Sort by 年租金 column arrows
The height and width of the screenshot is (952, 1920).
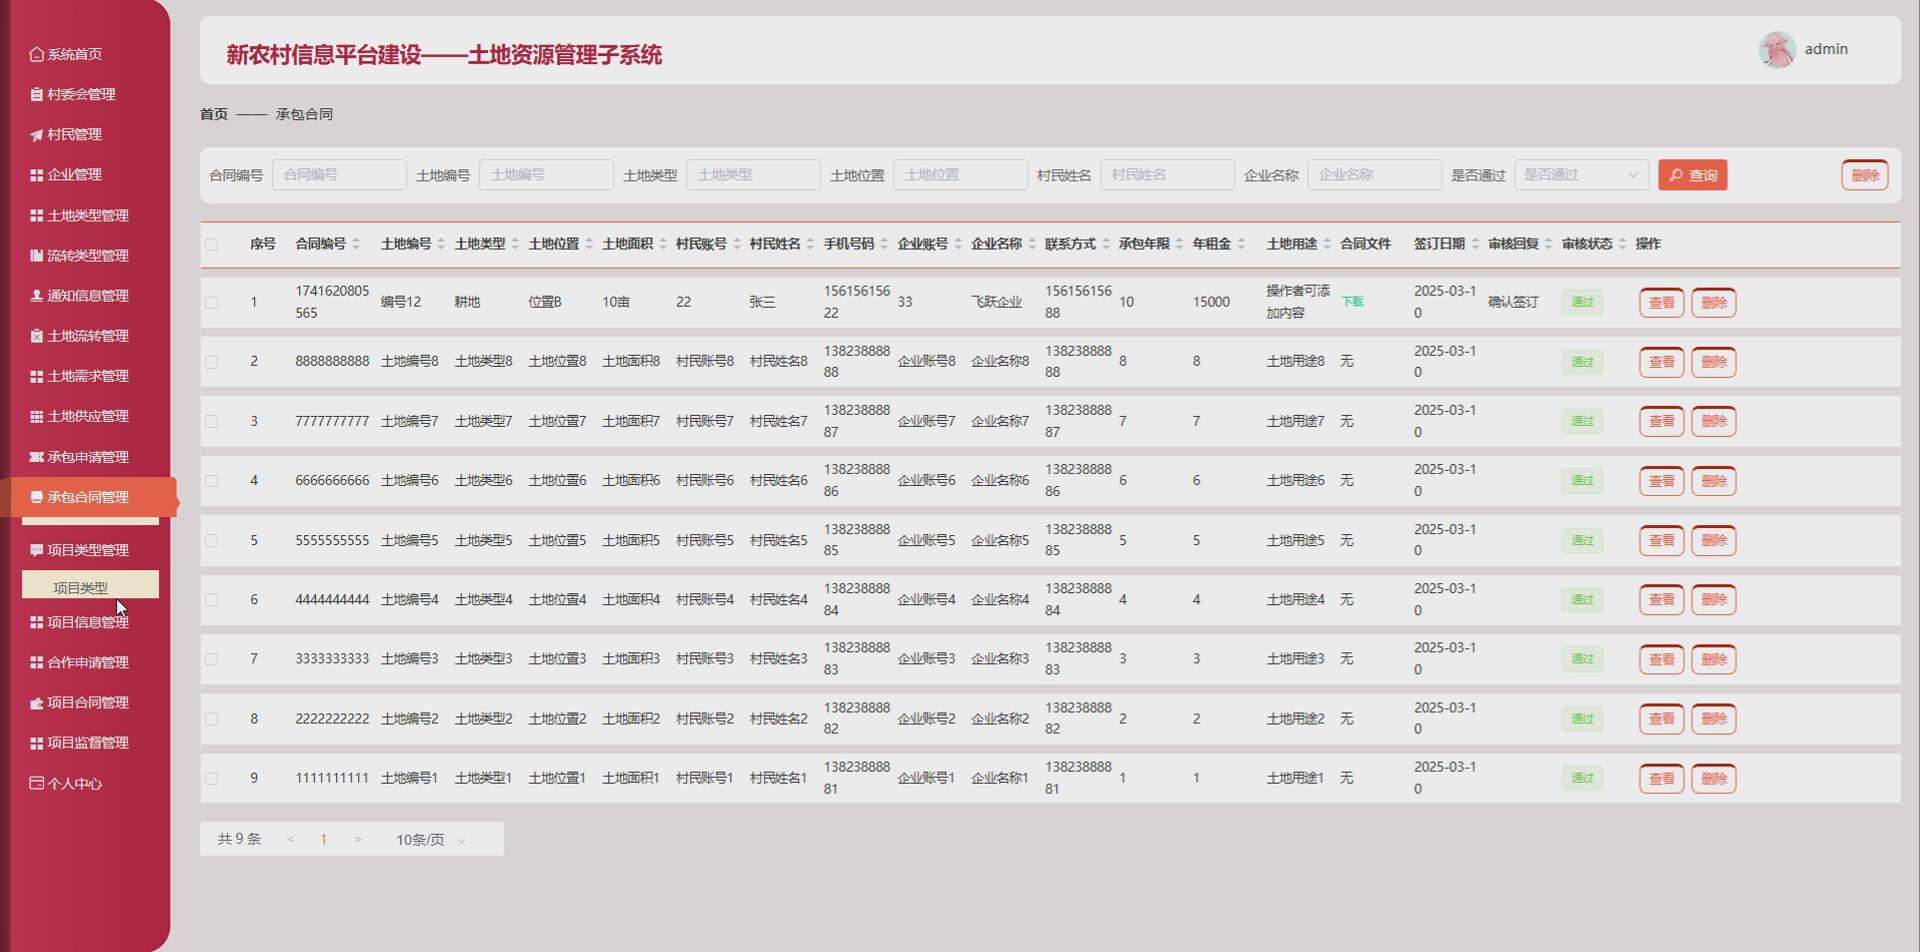[1241, 244]
